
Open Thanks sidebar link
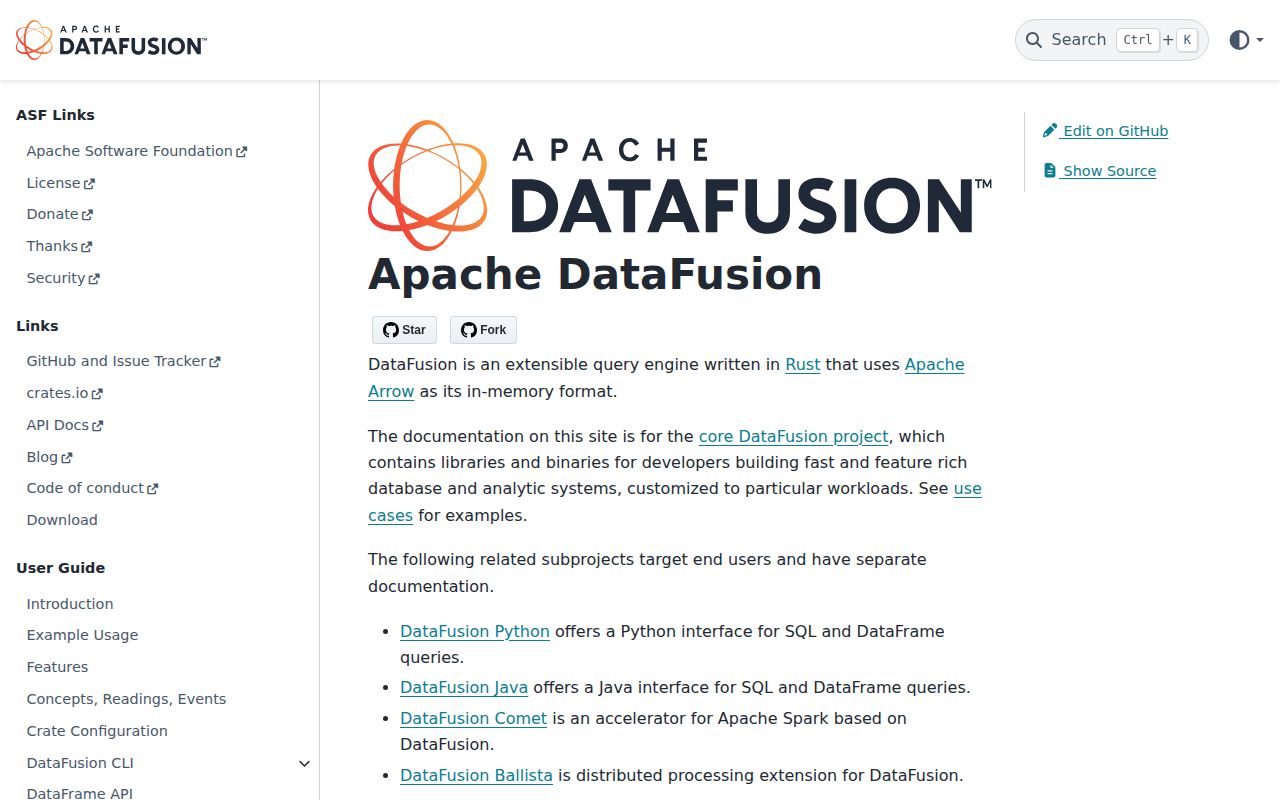pos(52,246)
